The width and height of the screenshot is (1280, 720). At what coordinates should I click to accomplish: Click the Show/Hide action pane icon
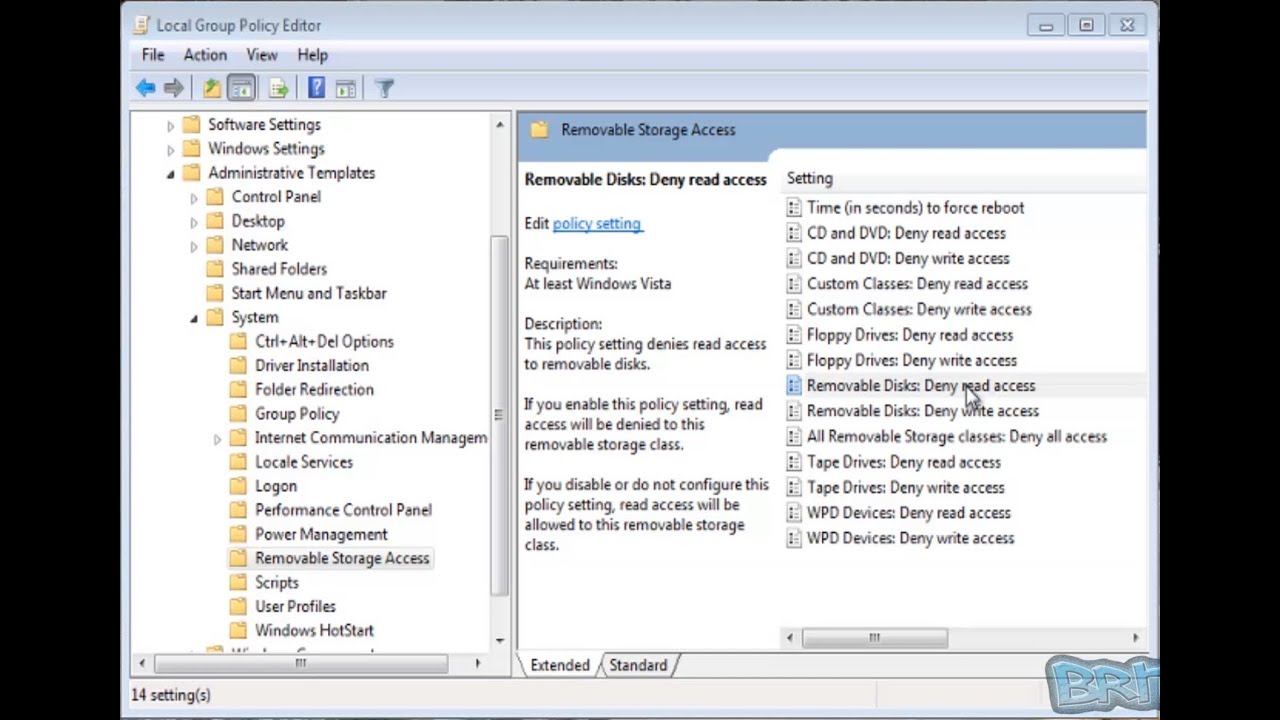(346, 89)
